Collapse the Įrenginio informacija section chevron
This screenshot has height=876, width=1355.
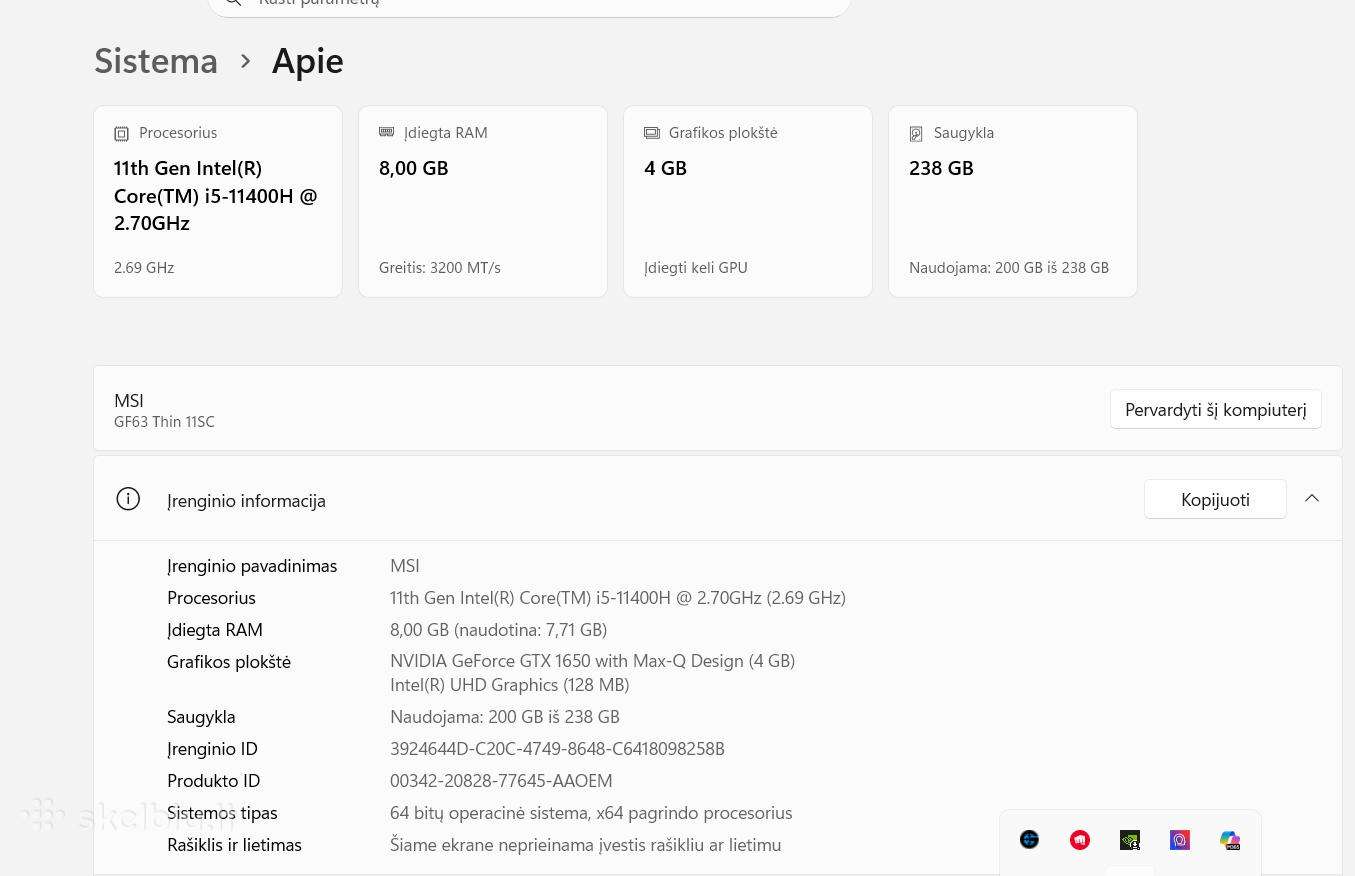coord(1312,498)
